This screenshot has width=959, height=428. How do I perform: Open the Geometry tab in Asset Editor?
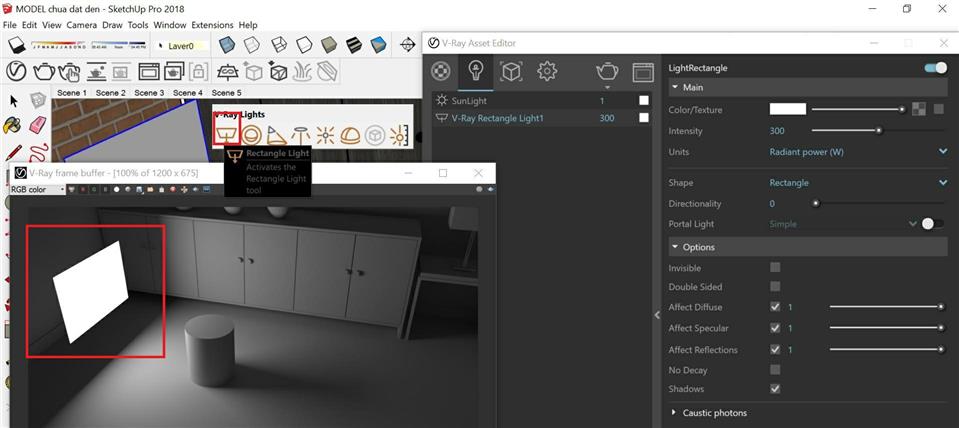[511, 71]
